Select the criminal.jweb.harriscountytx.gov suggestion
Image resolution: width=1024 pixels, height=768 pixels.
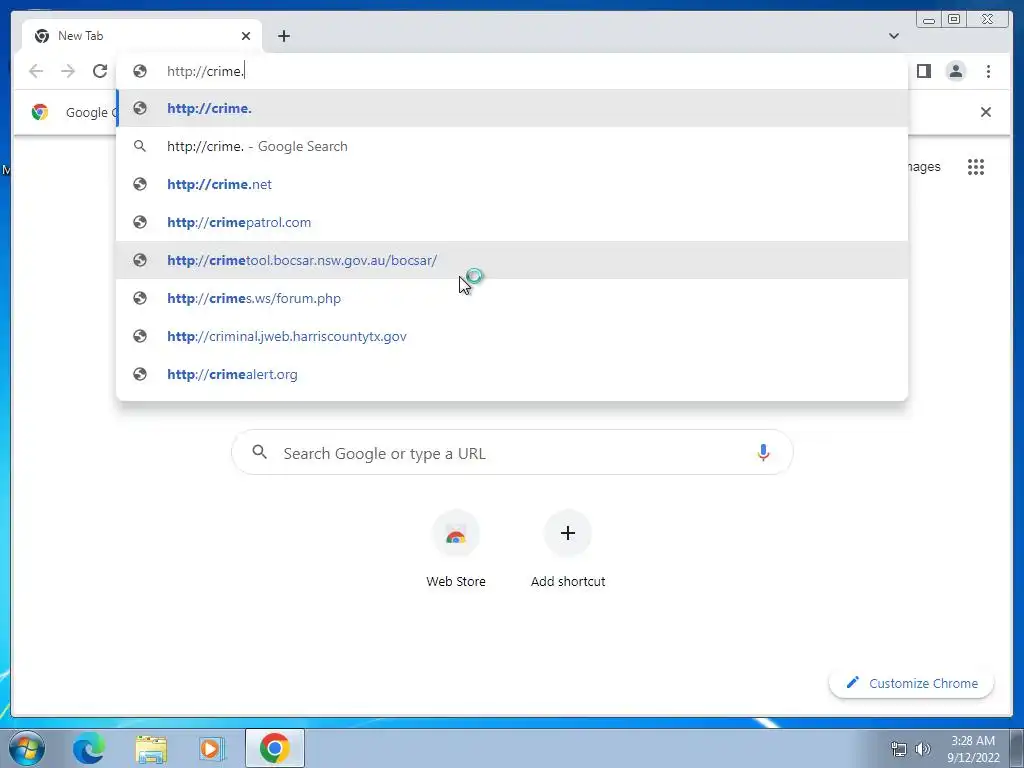click(x=512, y=336)
